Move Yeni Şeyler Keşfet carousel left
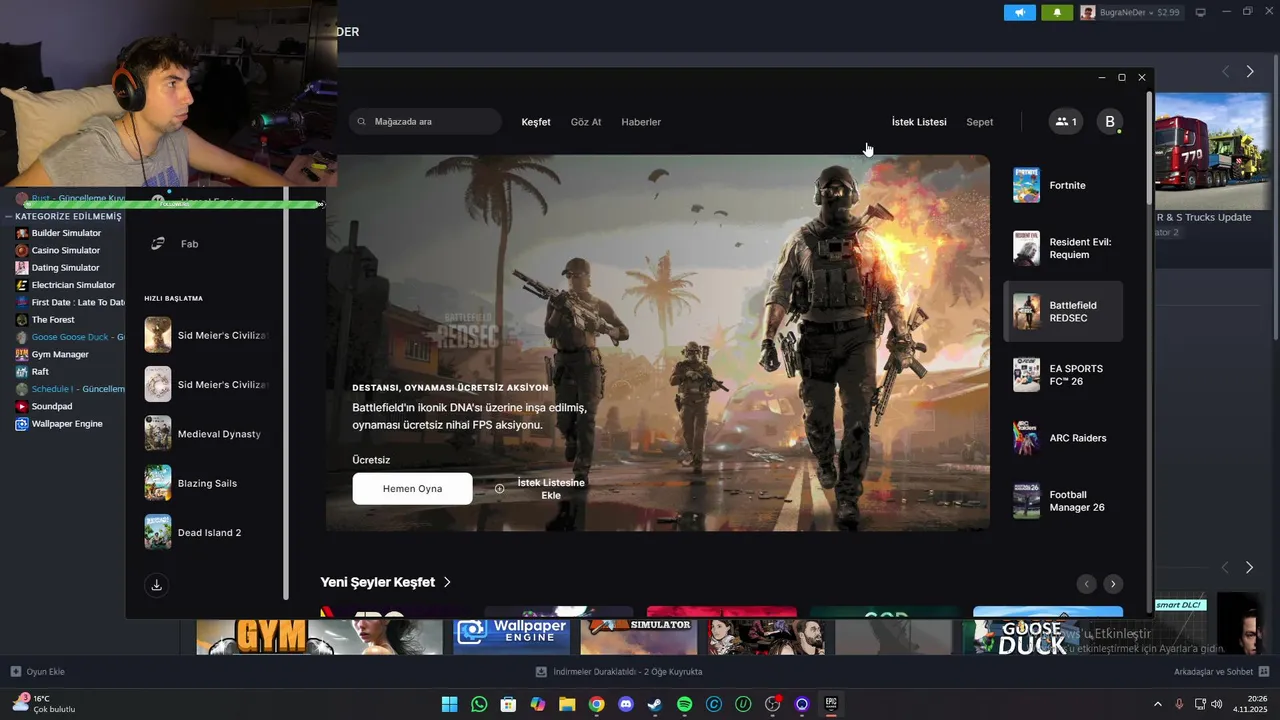The image size is (1280, 720). click(1086, 584)
